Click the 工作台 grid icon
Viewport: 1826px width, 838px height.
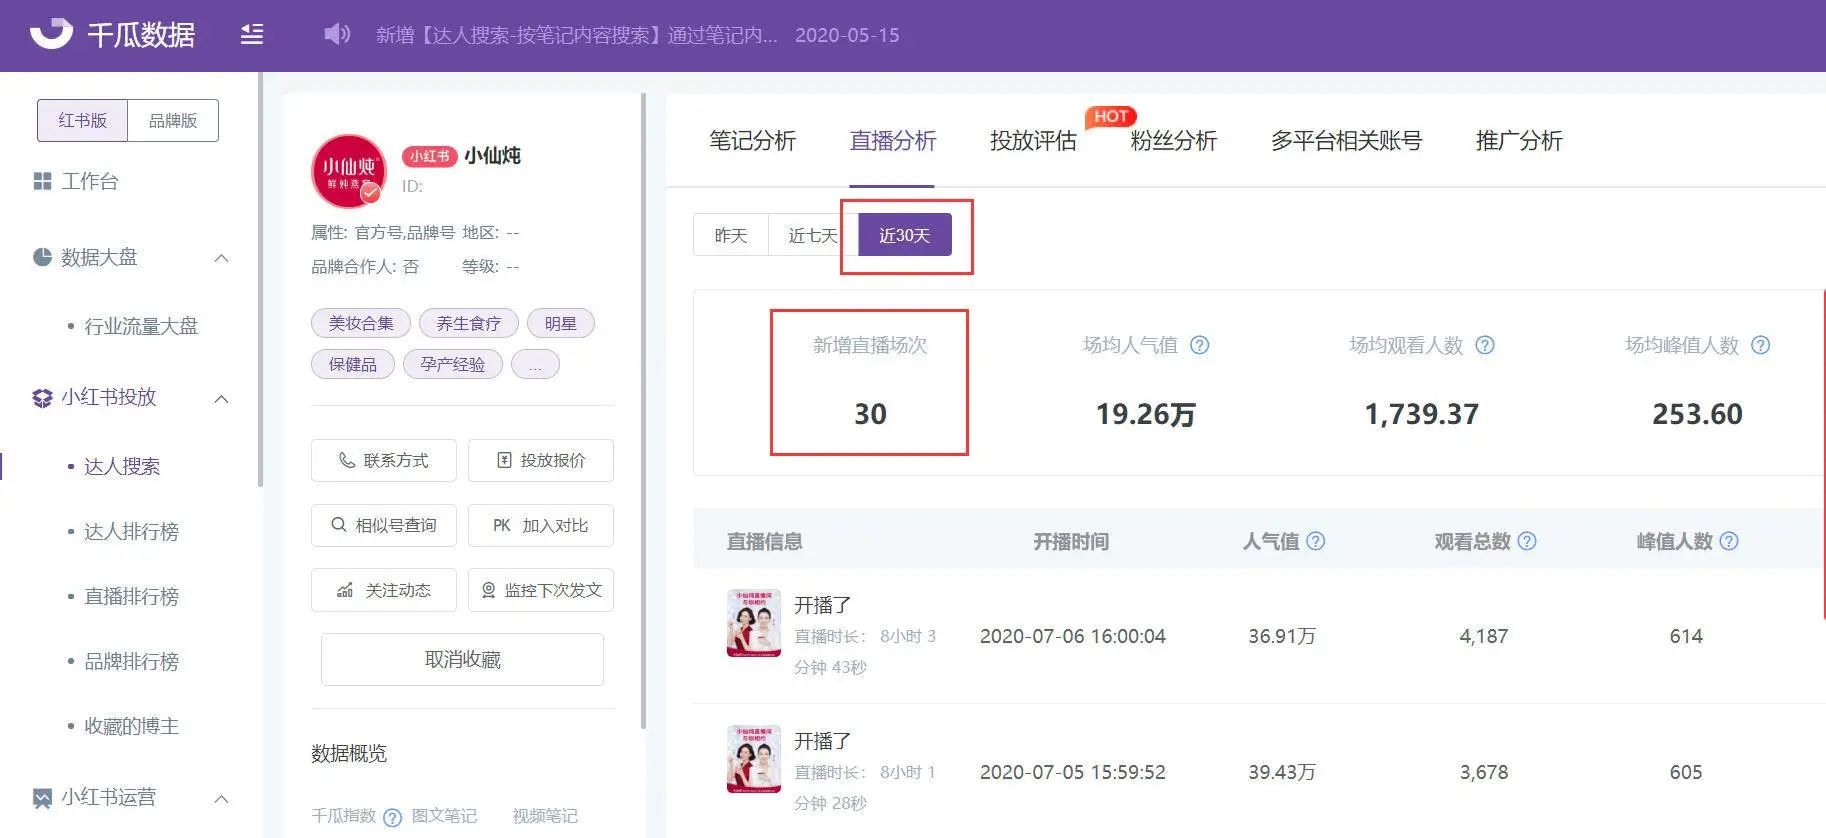pyautogui.click(x=42, y=181)
